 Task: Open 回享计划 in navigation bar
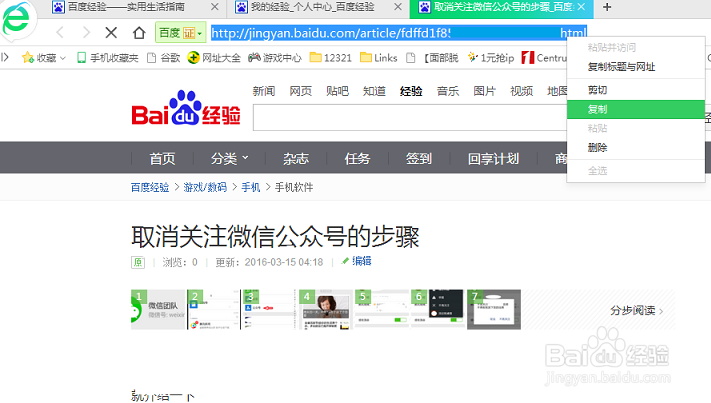pyautogui.click(x=493, y=159)
